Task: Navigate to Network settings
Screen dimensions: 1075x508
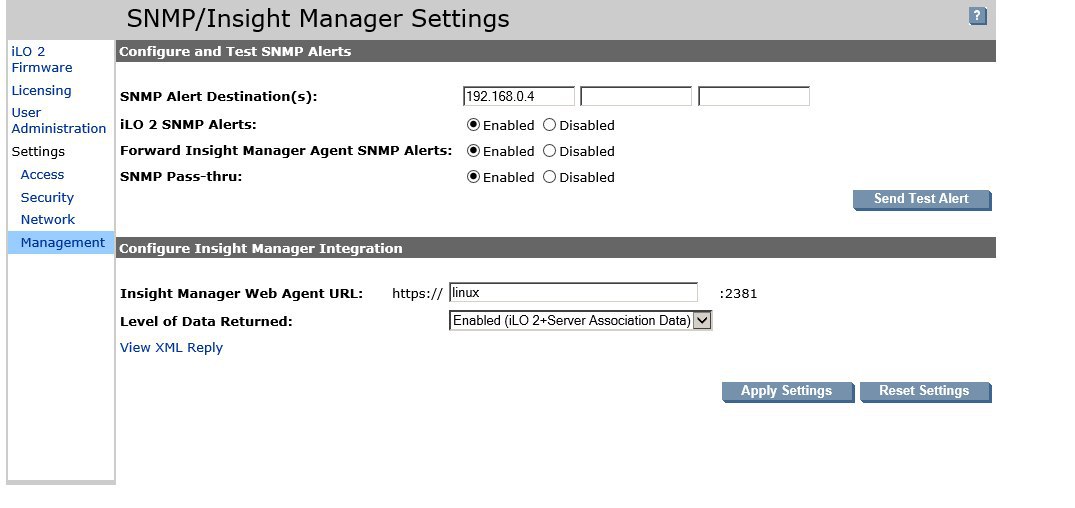Action: [48, 219]
